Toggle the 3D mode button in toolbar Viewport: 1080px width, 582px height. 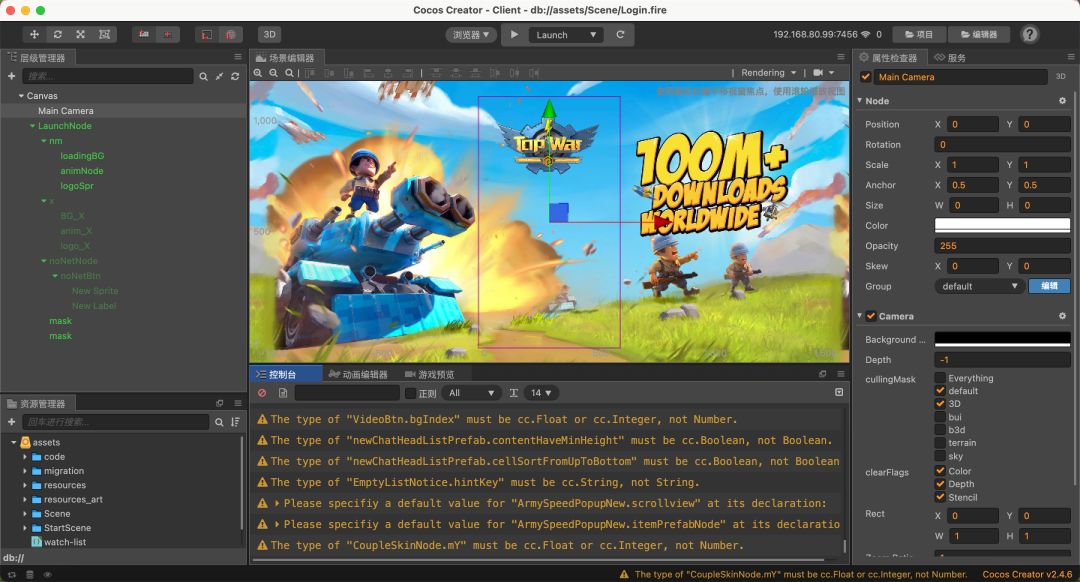tap(269, 34)
